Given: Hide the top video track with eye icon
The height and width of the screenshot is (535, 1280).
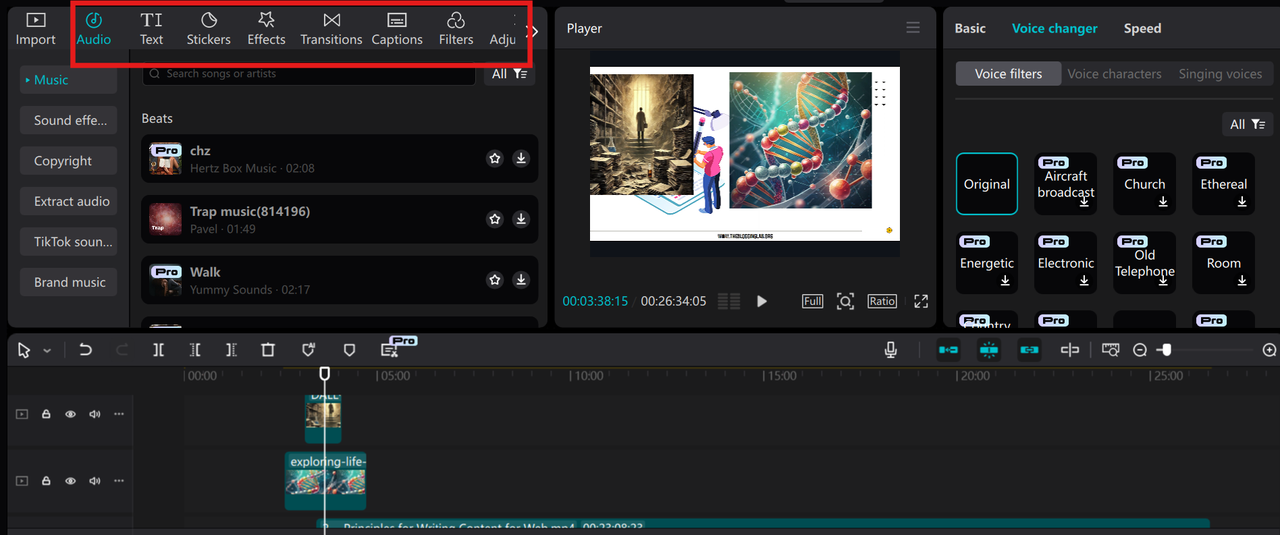Looking at the screenshot, I should 70,414.
